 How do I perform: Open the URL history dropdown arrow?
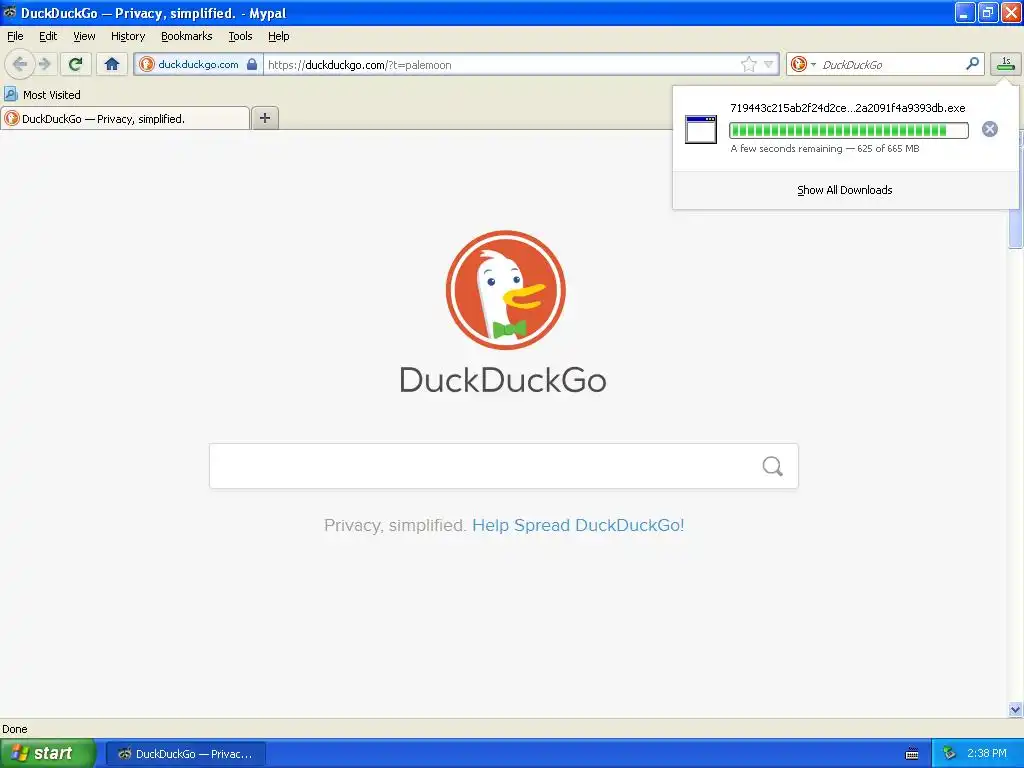[x=769, y=64]
